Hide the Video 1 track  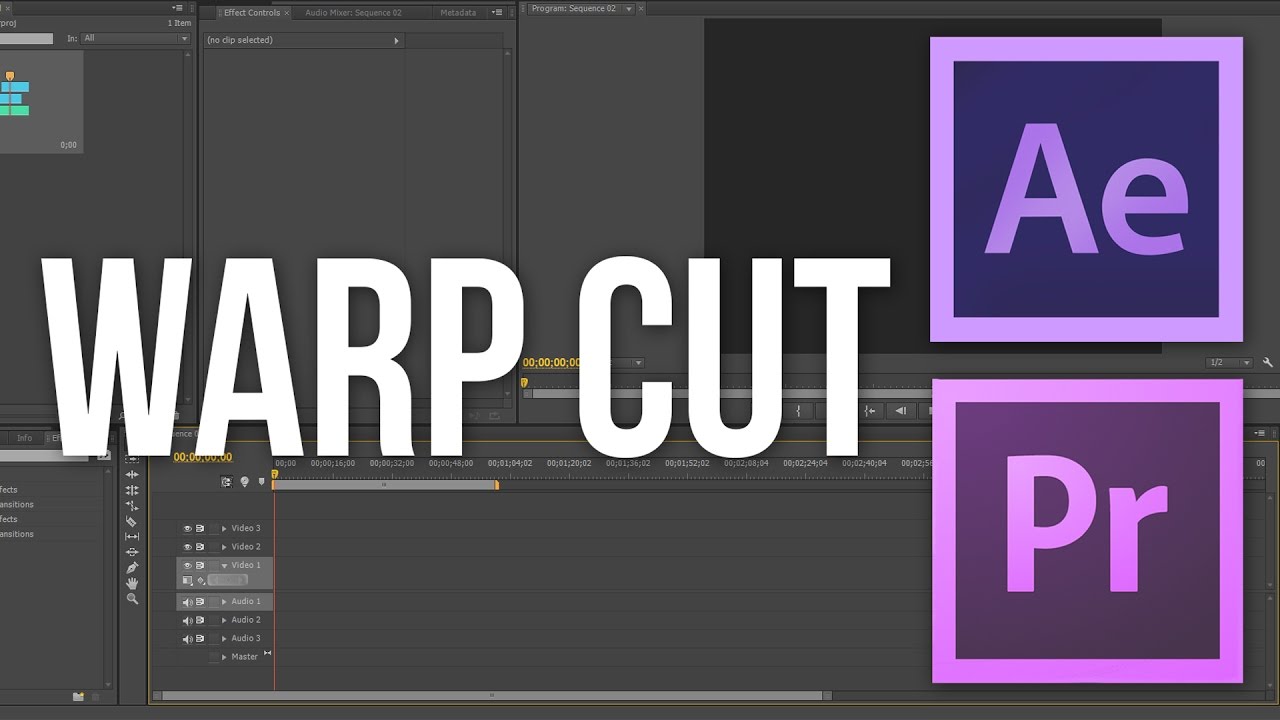(187, 565)
